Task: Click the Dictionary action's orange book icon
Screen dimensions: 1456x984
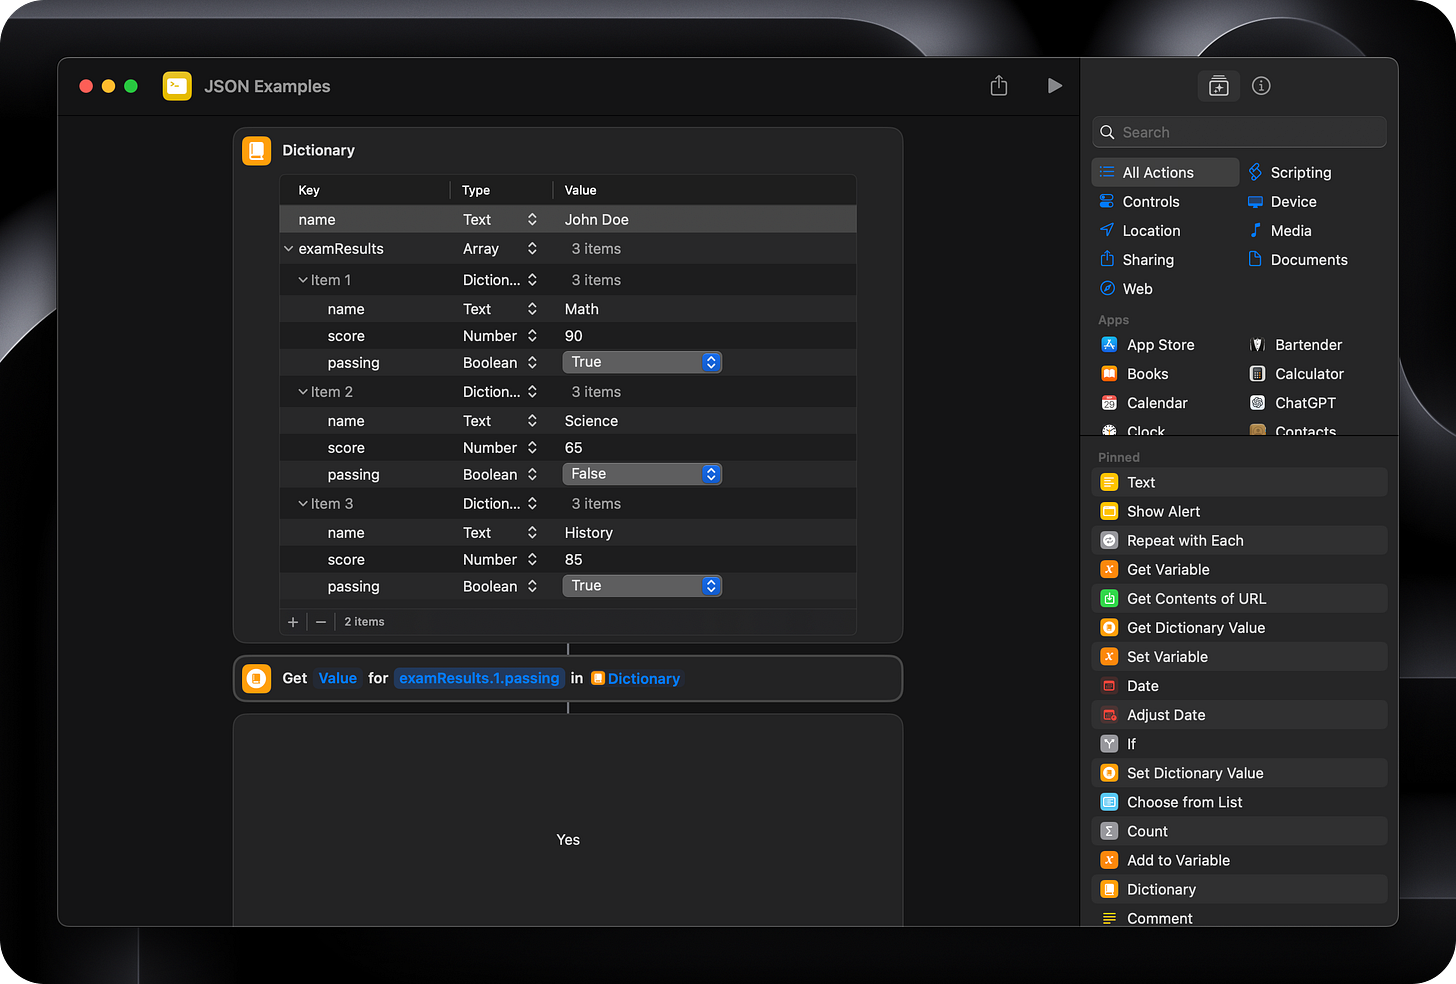Action: coord(257,150)
